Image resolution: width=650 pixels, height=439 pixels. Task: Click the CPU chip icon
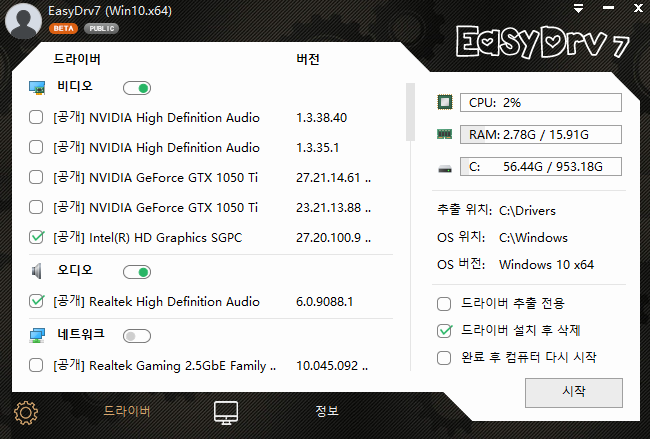tap(445, 102)
